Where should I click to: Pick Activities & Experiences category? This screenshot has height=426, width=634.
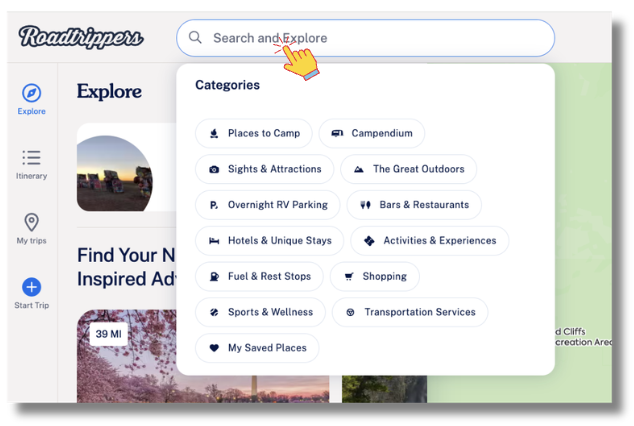coord(430,241)
